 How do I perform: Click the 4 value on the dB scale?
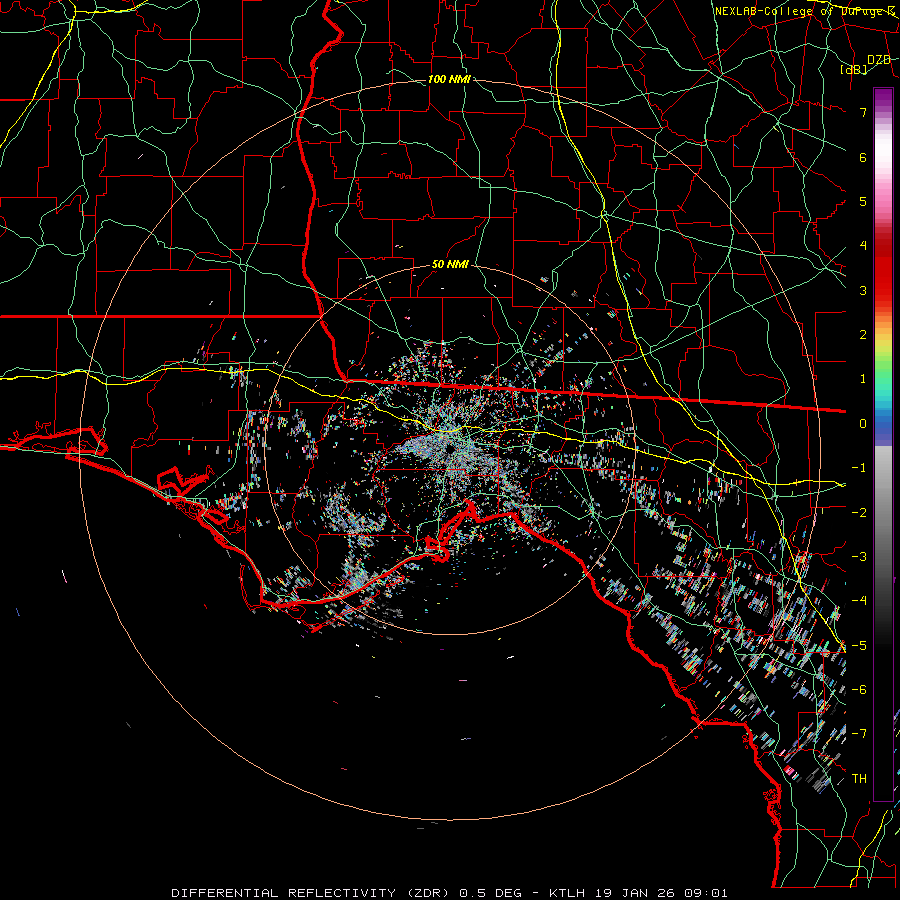click(863, 246)
